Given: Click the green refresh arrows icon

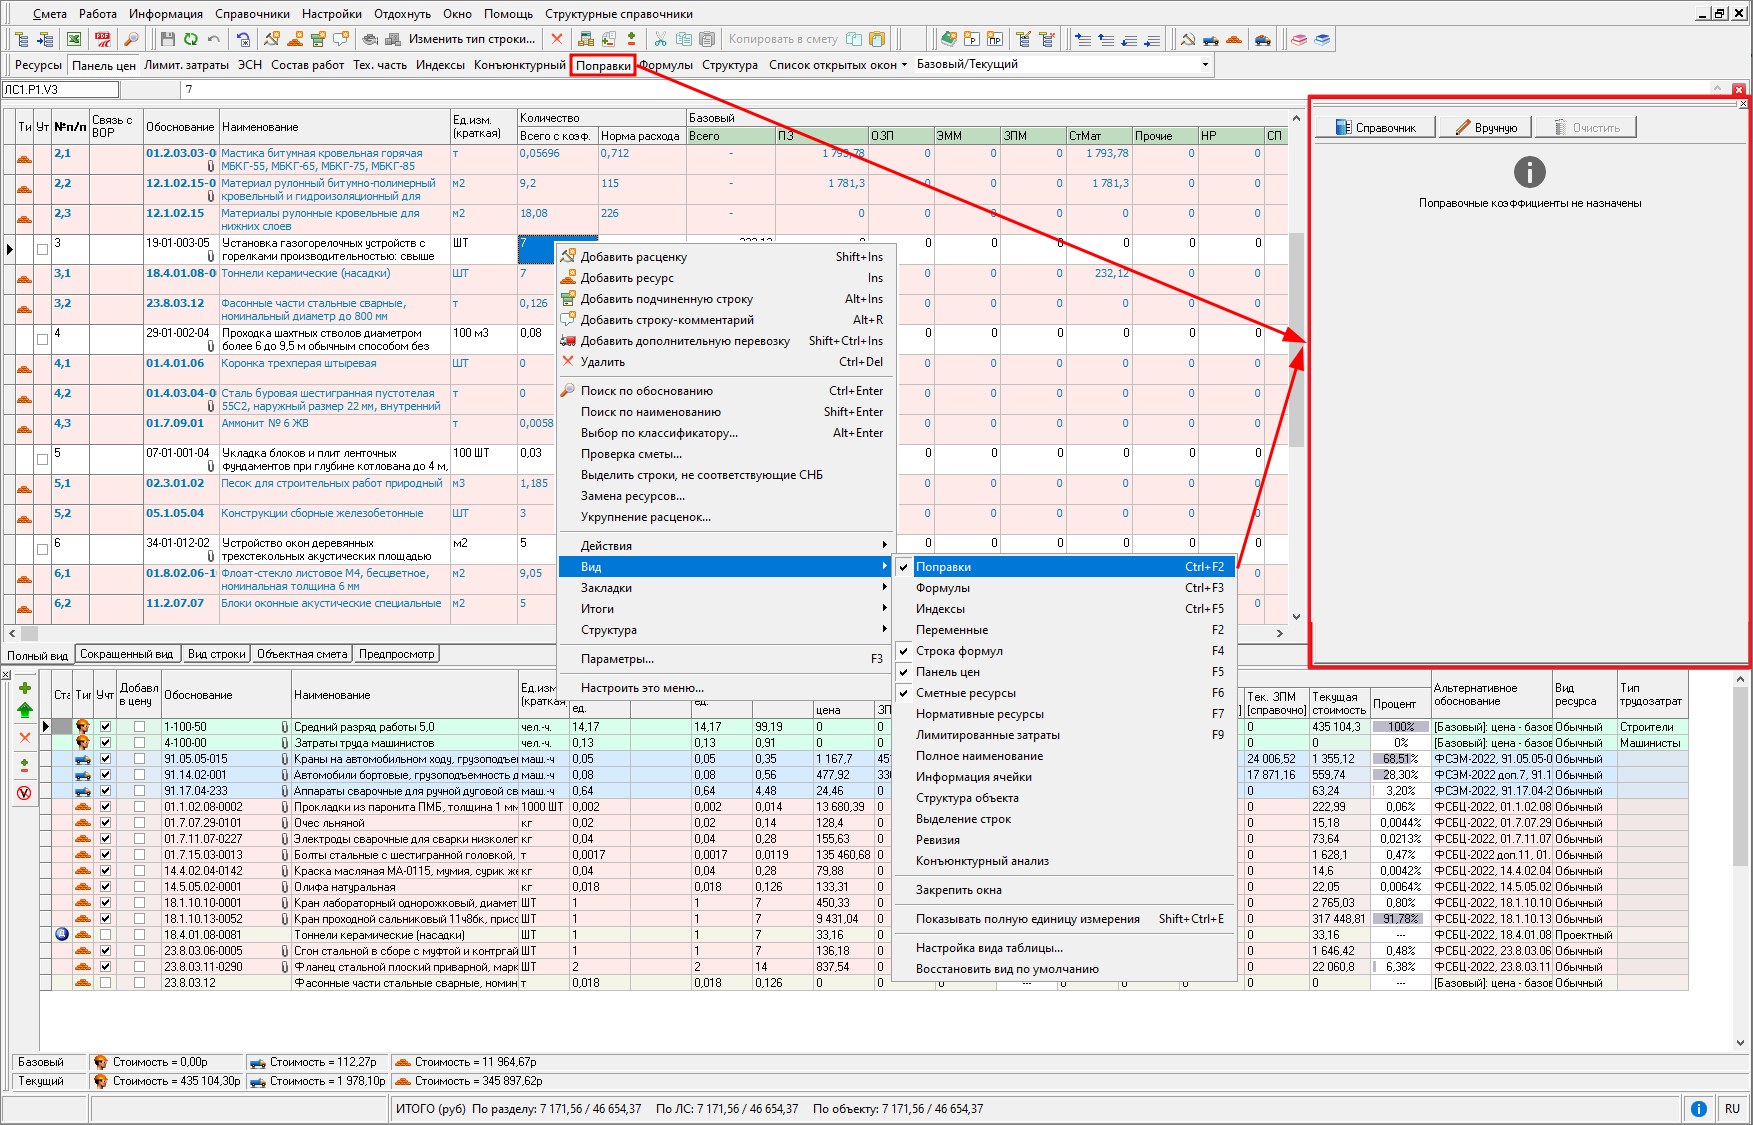Looking at the screenshot, I should tap(190, 39).
